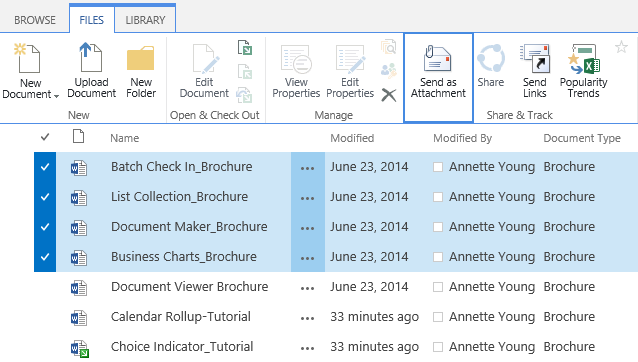Expand the New Document dropdown arrow
The image size is (638, 362).
click(x=57, y=96)
